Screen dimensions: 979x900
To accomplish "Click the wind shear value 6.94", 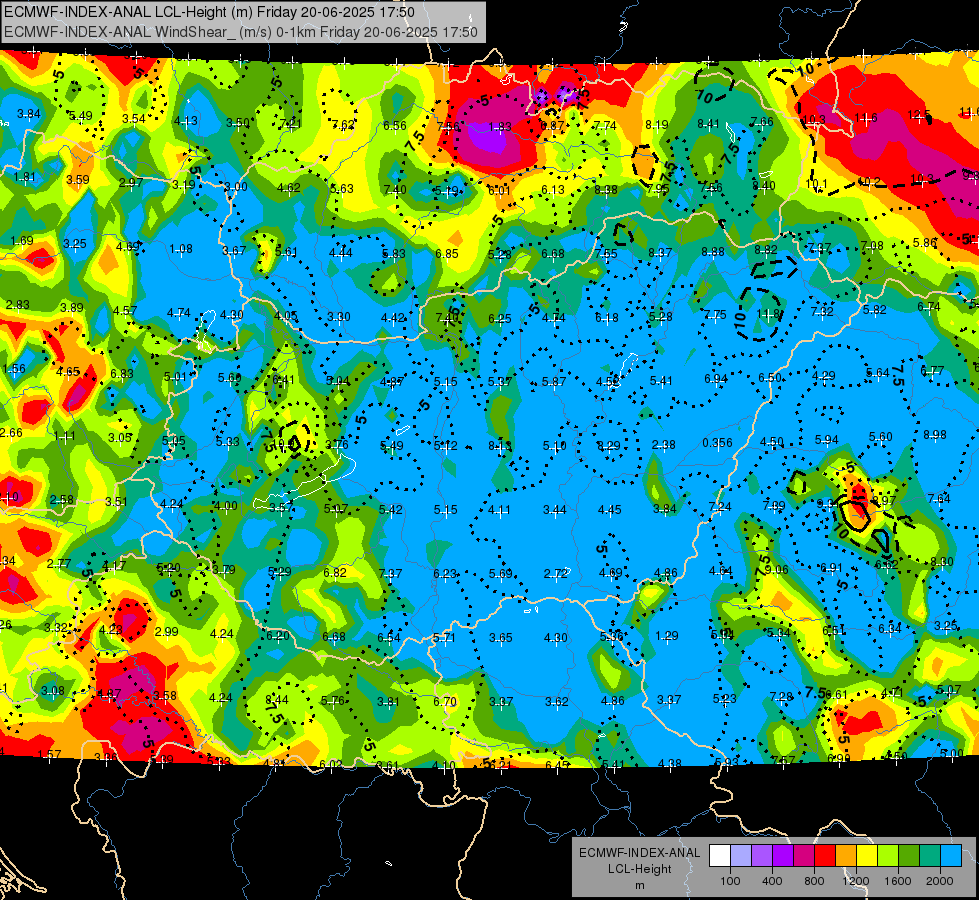I will pos(716,379).
